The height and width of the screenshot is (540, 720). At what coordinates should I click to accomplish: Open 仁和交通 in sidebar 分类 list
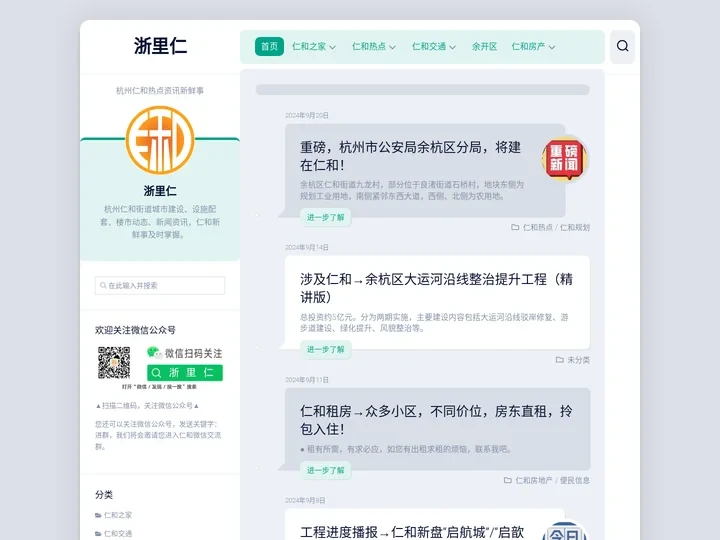pos(118,534)
